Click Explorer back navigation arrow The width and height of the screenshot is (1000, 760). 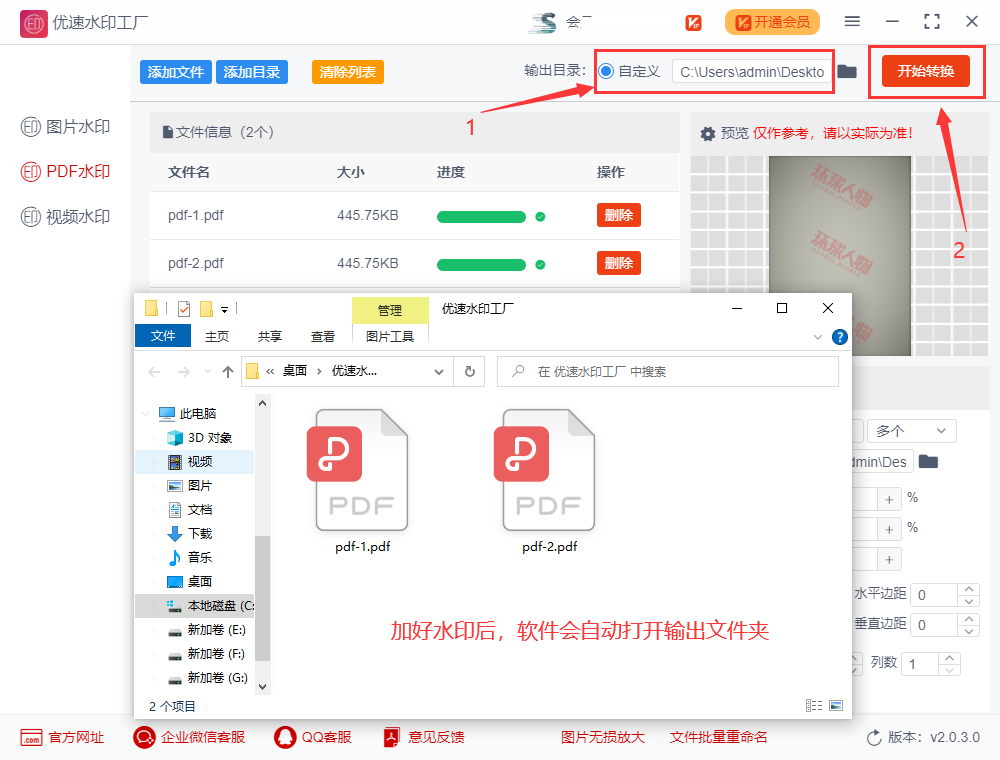(154, 372)
